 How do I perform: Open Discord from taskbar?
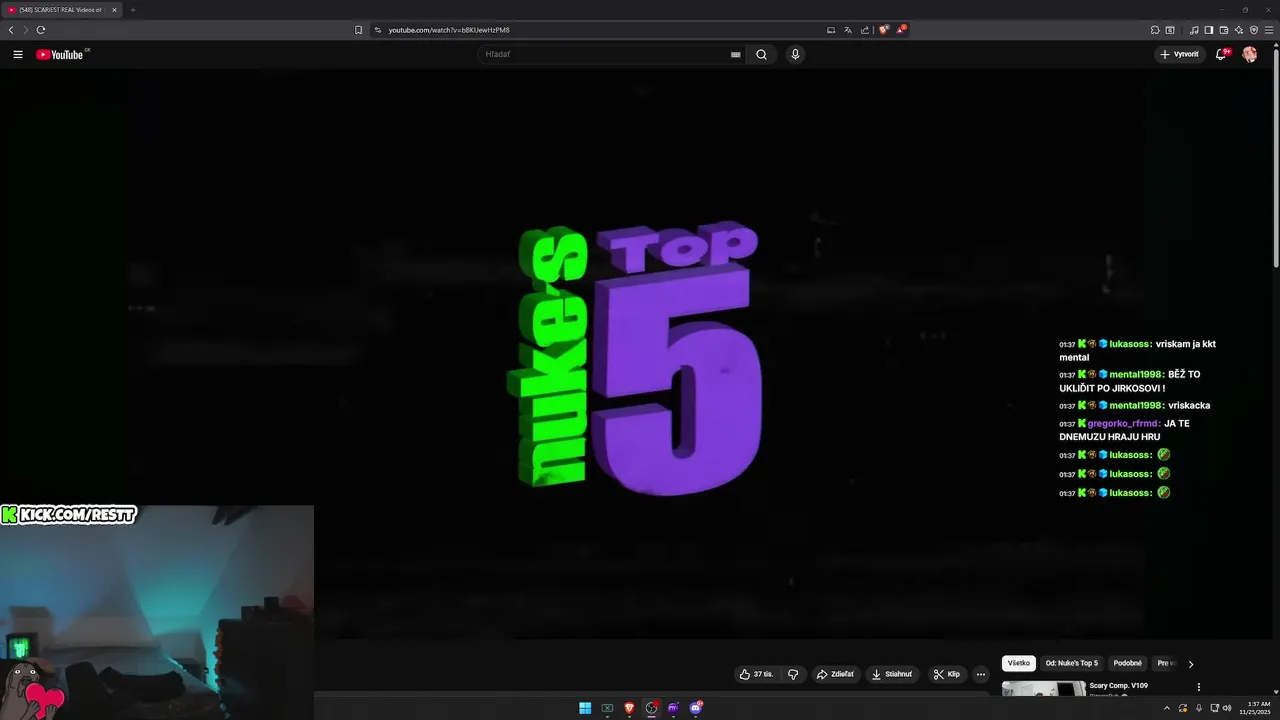(x=696, y=708)
